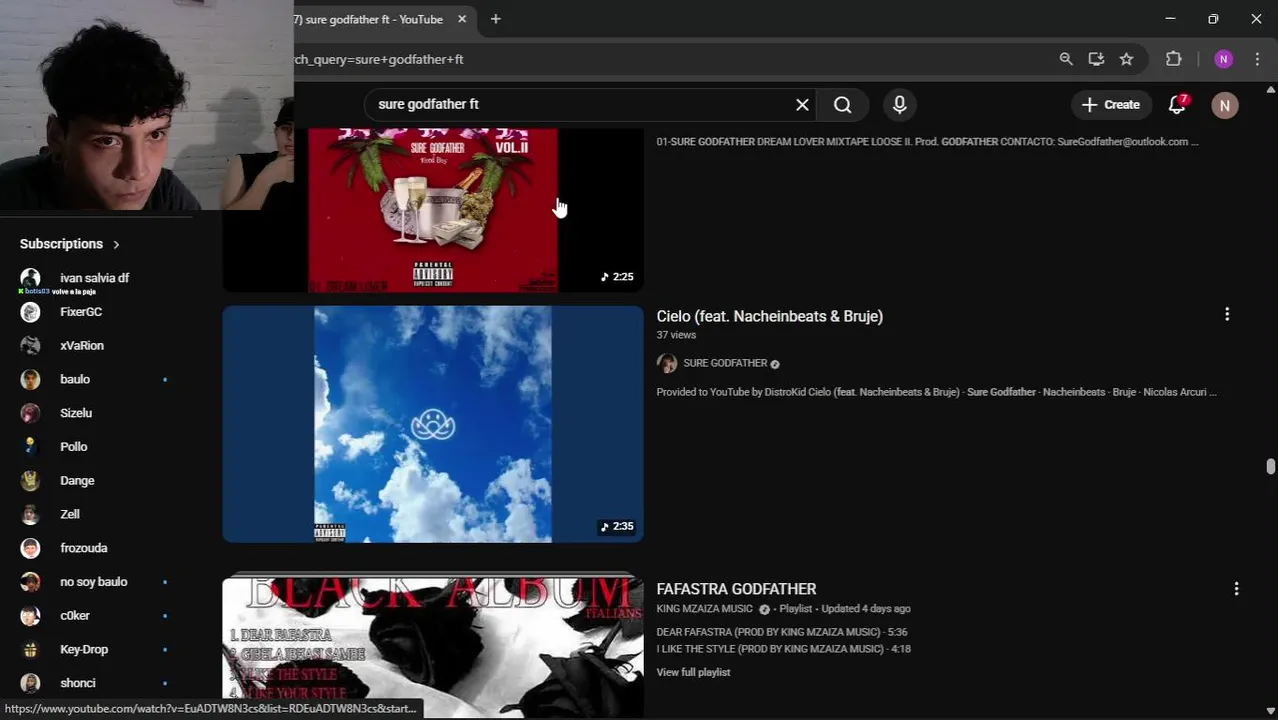Screen dimensions: 1278x720
Task: Focus the browser address bar URL
Action: coord(660,59)
